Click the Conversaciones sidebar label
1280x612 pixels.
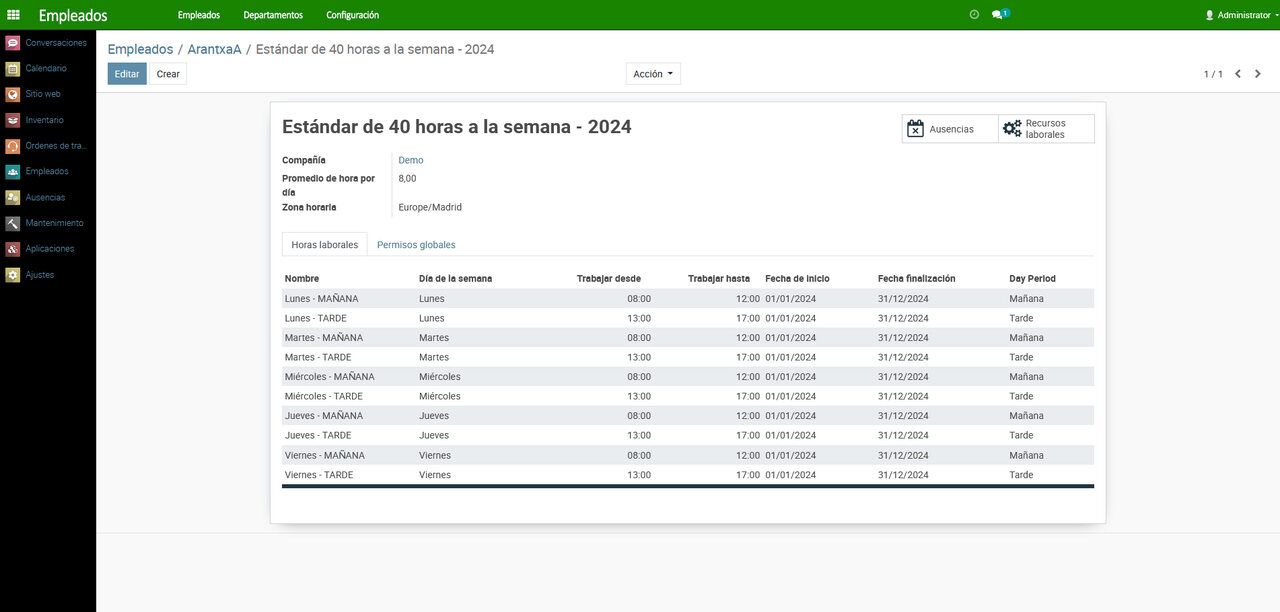56,43
